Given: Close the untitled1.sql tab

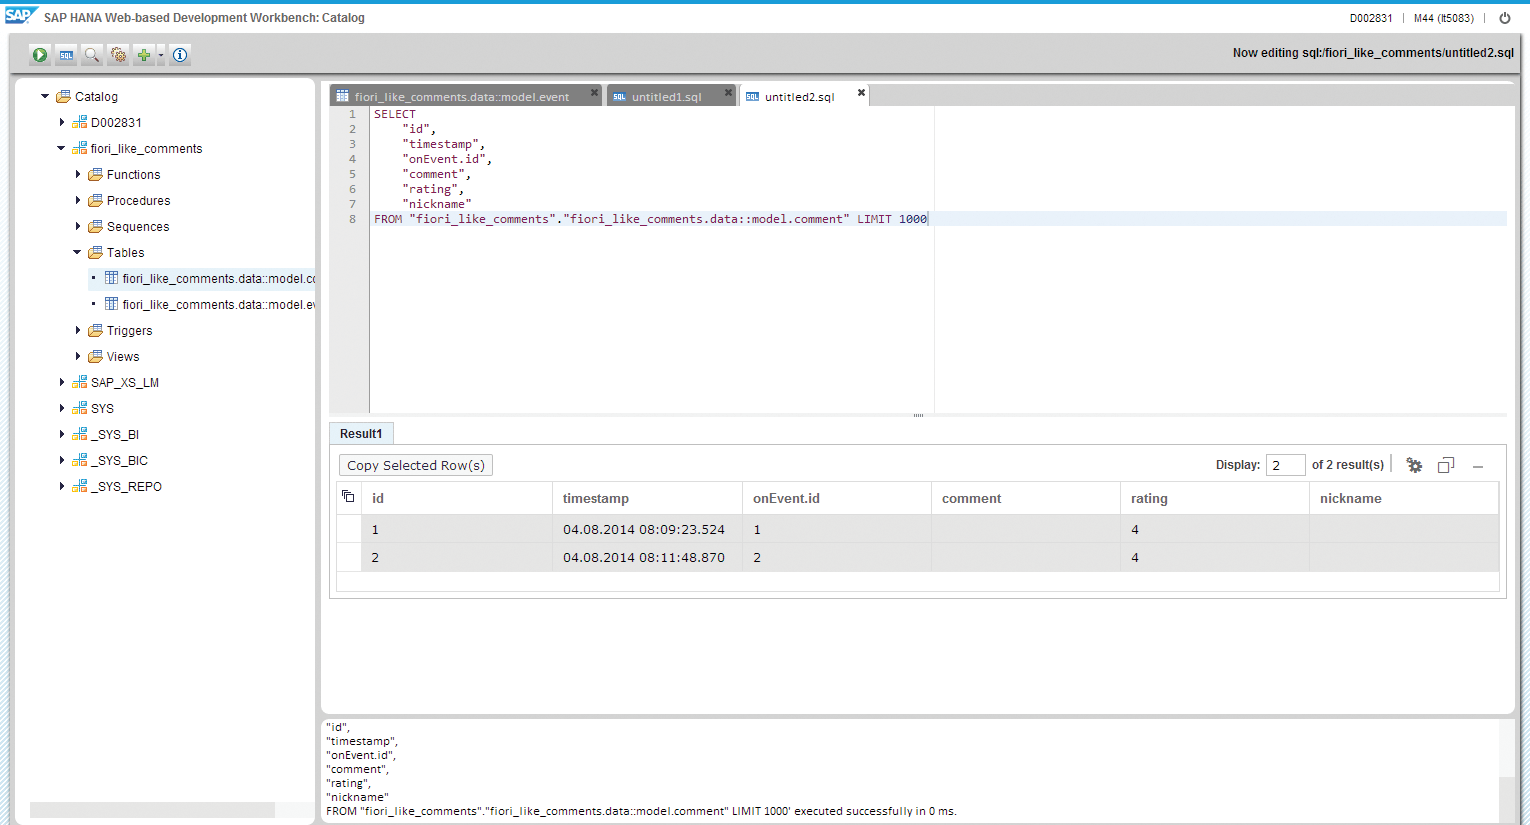Looking at the screenshot, I should point(728,93).
